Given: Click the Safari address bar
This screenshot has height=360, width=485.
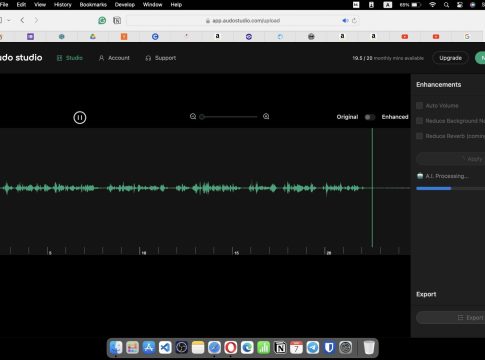Looking at the screenshot, I should (x=243, y=20).
